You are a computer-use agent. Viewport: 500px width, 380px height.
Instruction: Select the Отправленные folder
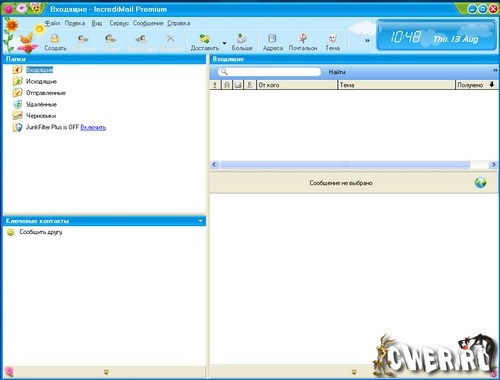pyautogui.click(x=46, y=93)
